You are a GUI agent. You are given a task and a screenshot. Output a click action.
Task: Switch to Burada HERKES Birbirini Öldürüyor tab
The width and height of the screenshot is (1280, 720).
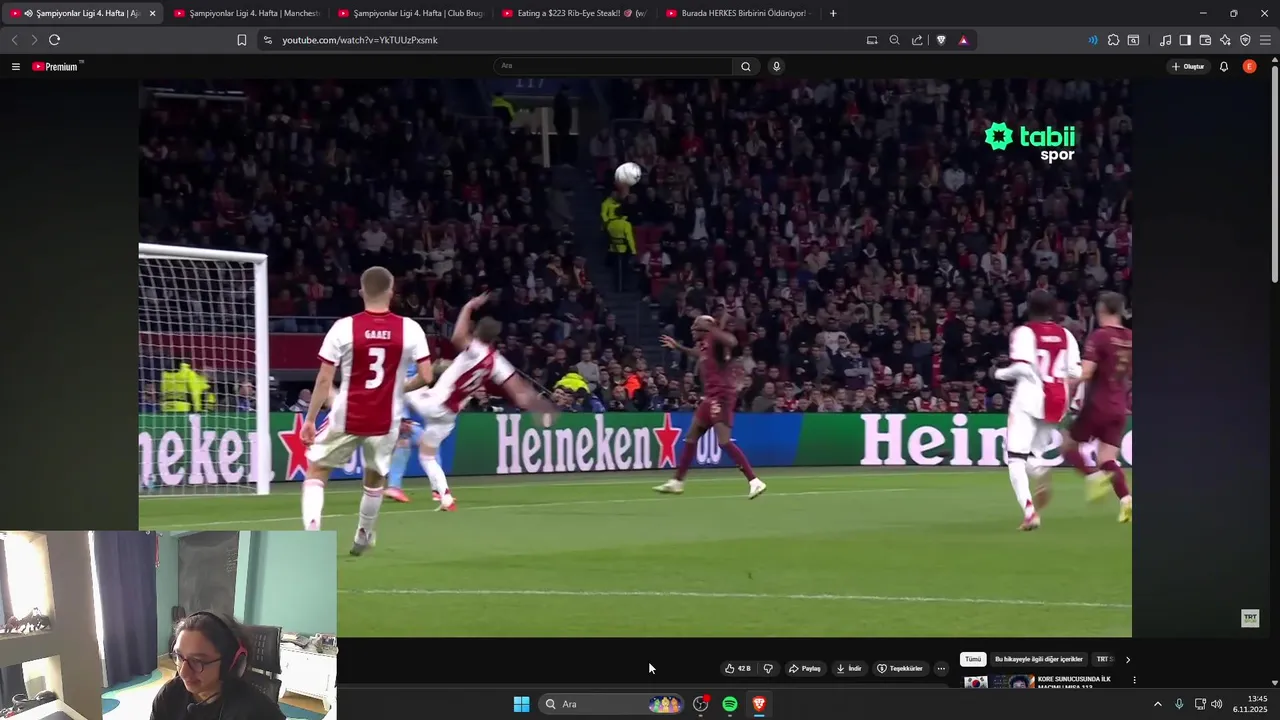[x=738, y=13]
